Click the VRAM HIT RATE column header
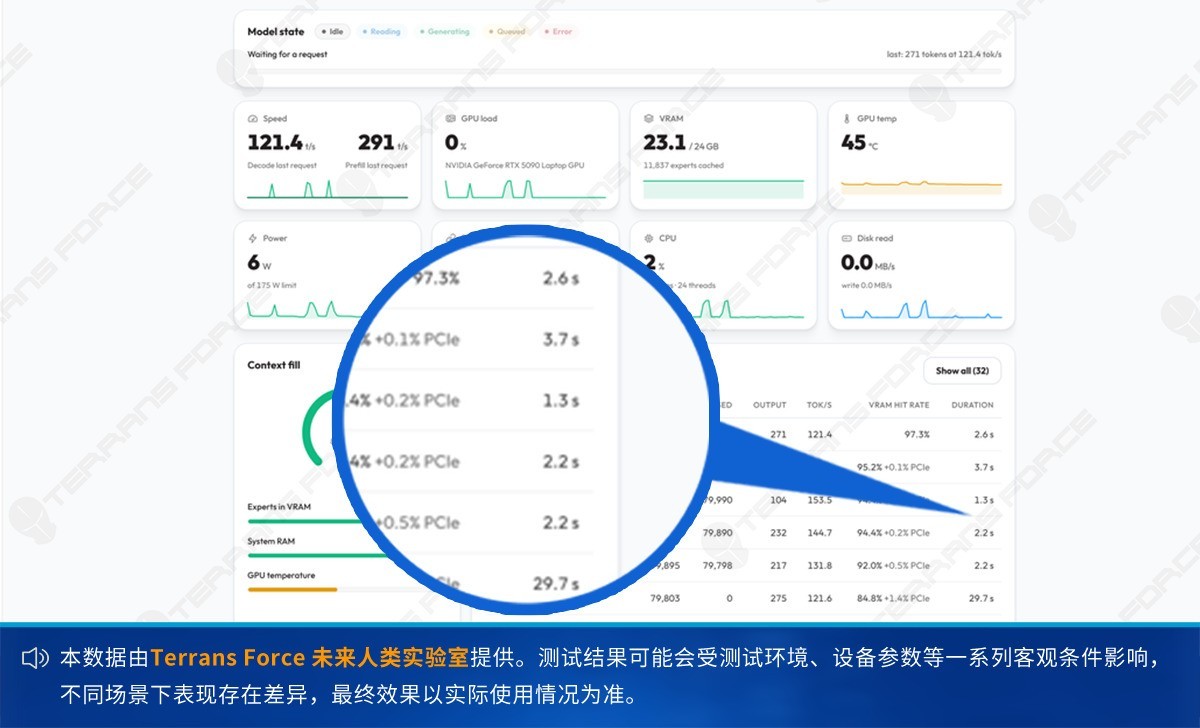Image resolution: width=1200 pixels, height=728 pixels. coord(898,405)
